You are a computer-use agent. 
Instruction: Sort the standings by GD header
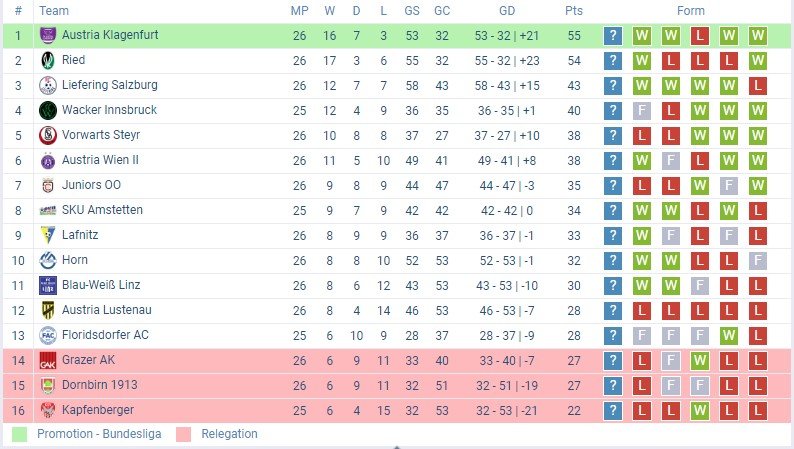(x=507, y=11)
